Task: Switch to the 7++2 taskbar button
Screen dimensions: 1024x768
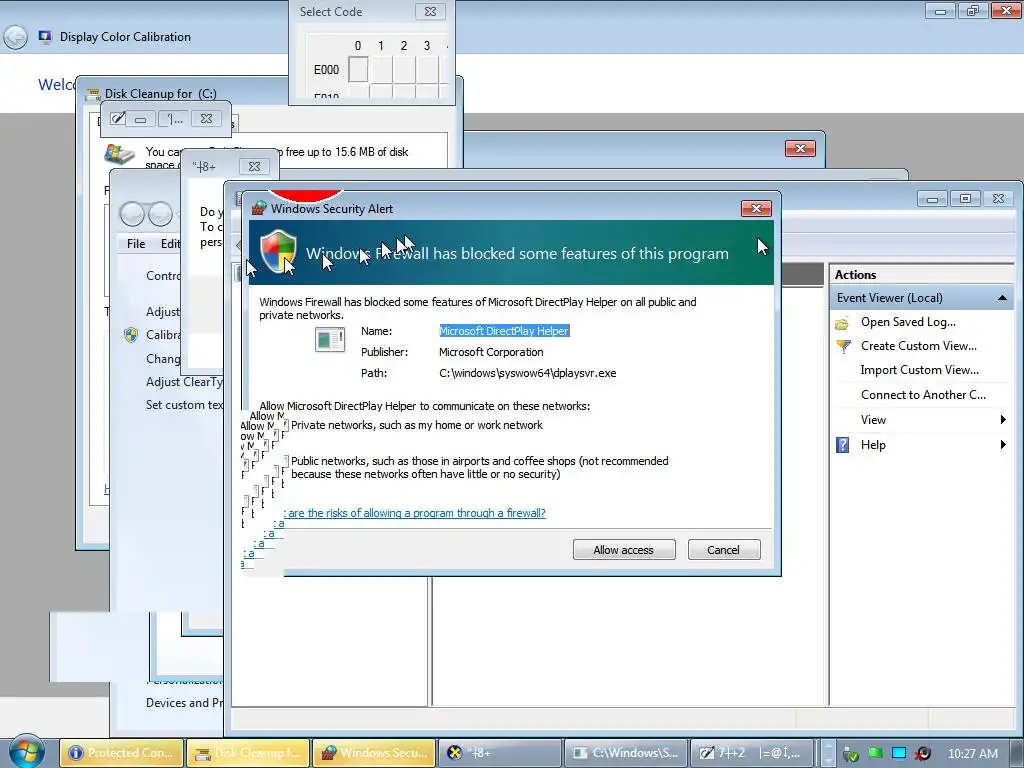Action: (752, 753)
